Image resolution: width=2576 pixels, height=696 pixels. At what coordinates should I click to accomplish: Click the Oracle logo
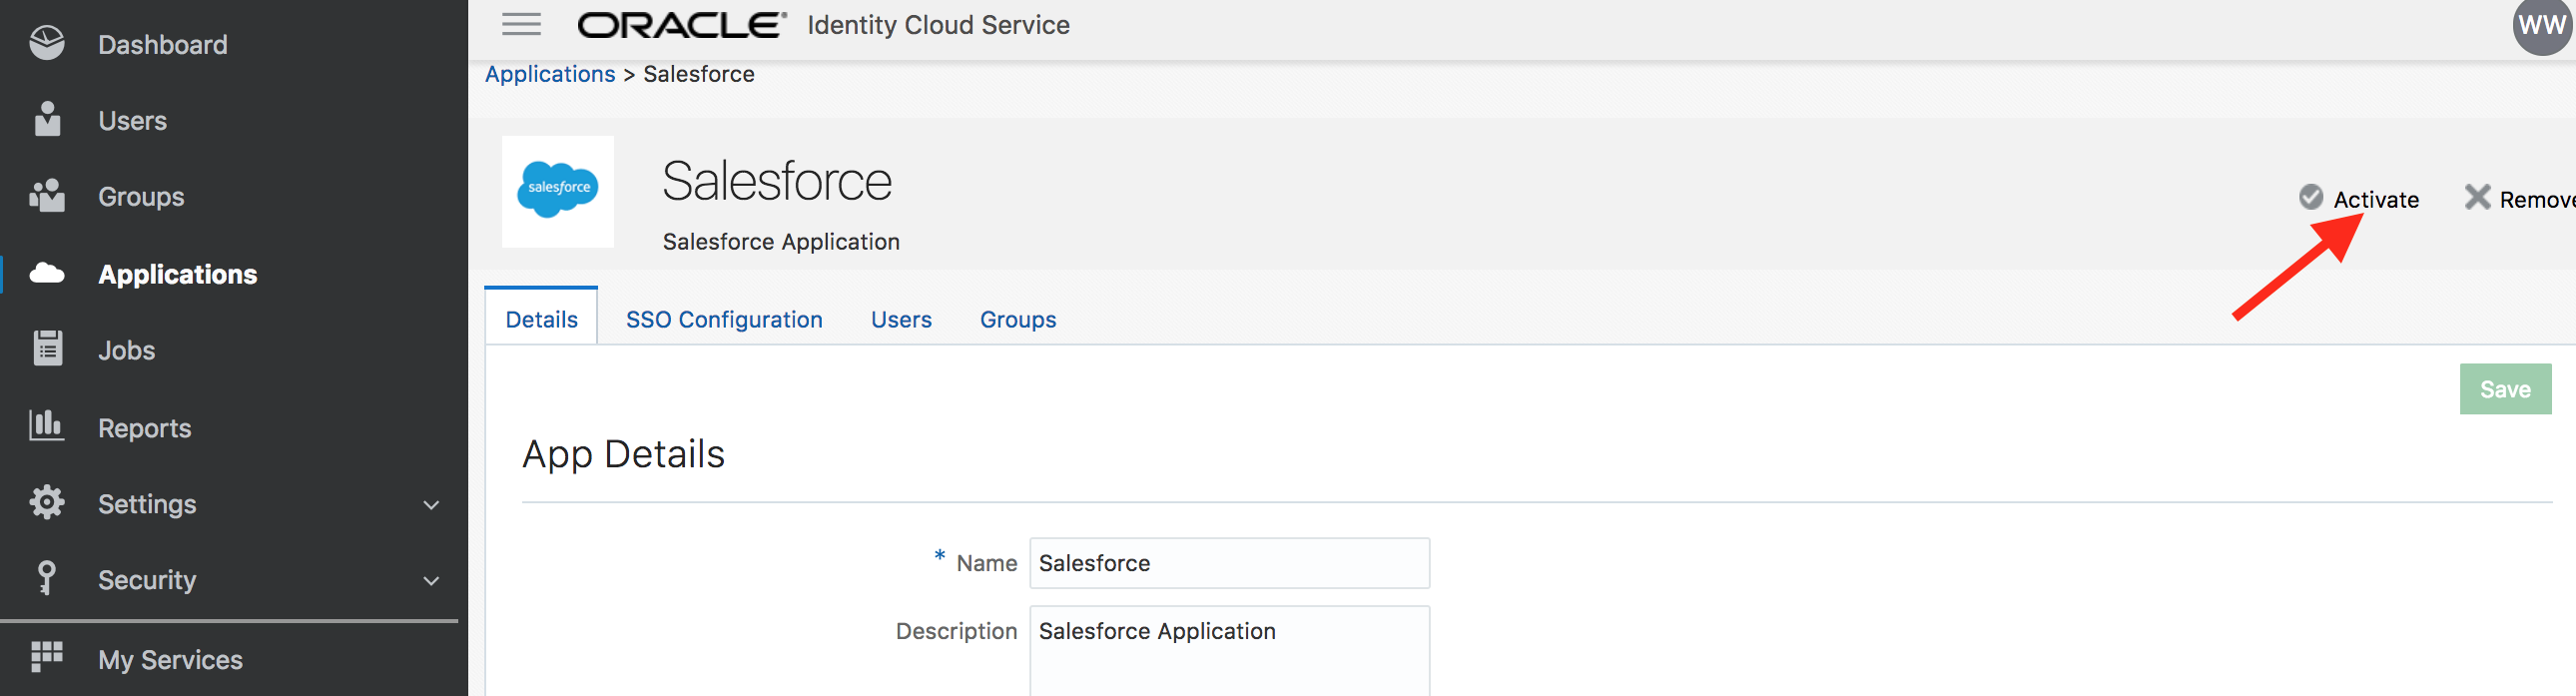(x=682, y=25)
